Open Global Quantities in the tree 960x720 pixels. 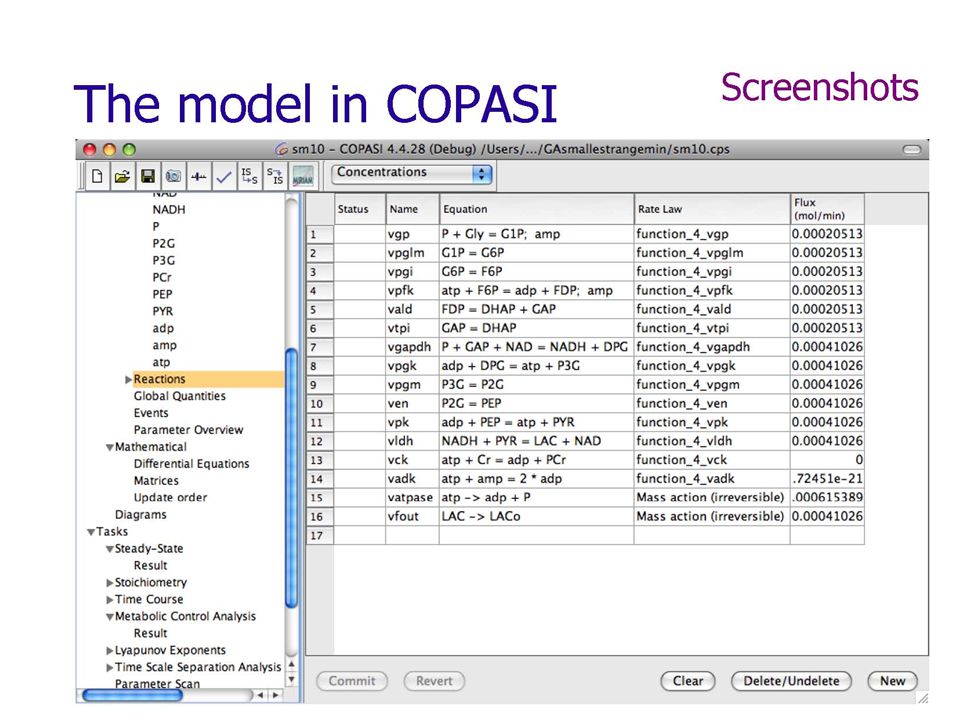[x=179, y=396]
